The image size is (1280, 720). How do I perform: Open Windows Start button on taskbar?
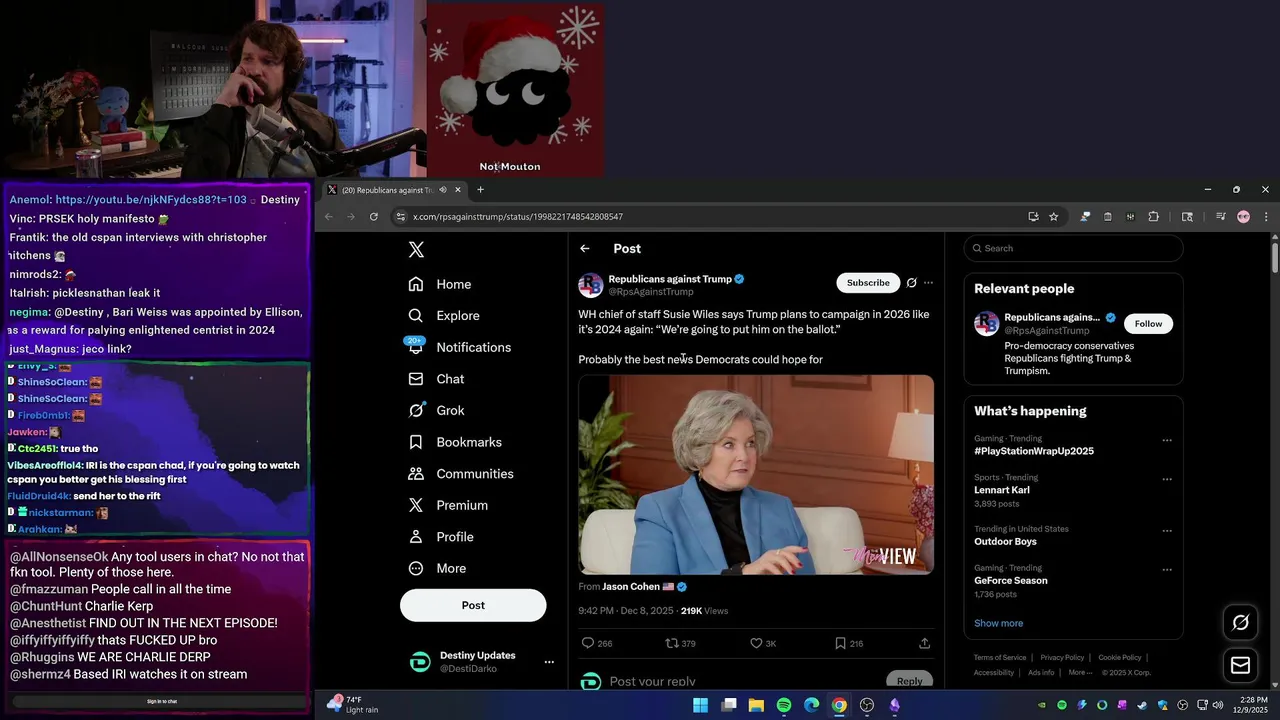701,706
